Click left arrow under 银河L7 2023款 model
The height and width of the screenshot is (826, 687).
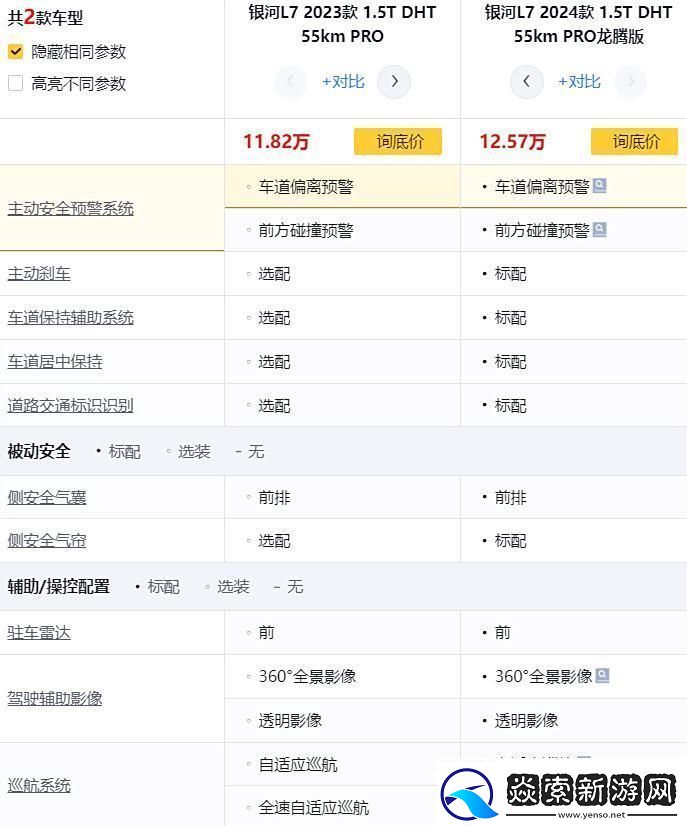[x=290, y=82]
